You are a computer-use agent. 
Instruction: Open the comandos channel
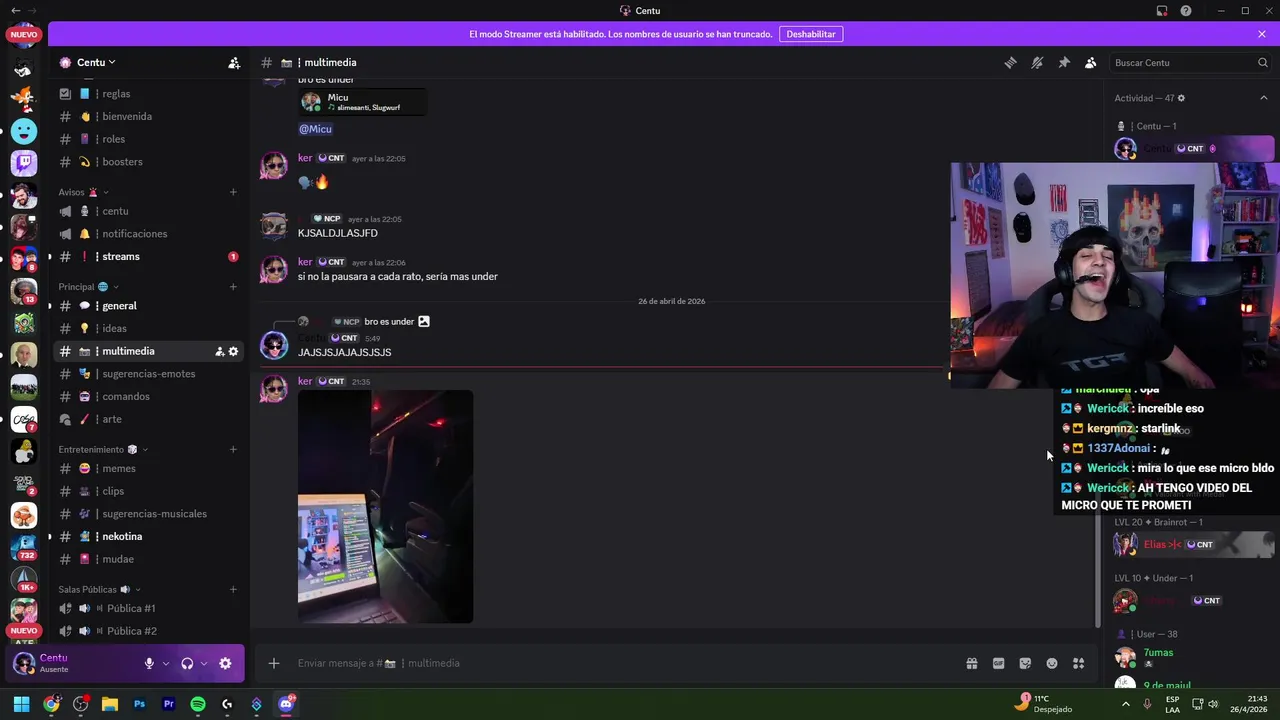(150, 397)
